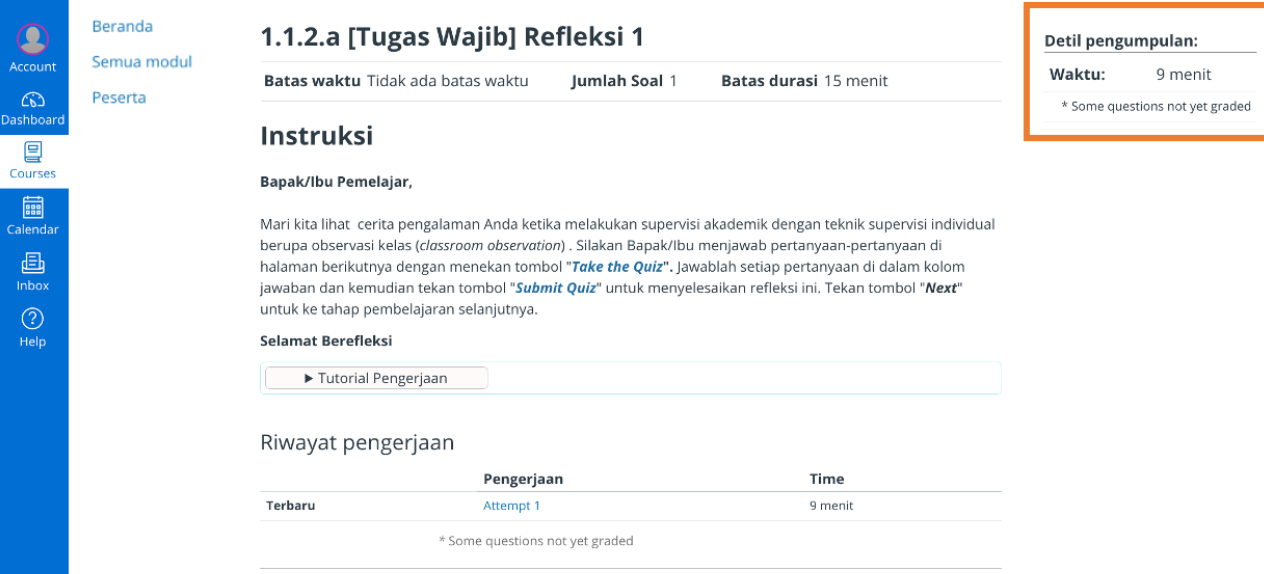The width and height of the screenshot is (1264, 574).
Task: Navigate to Beranda in course menu
Action: (x=122, y=27)
